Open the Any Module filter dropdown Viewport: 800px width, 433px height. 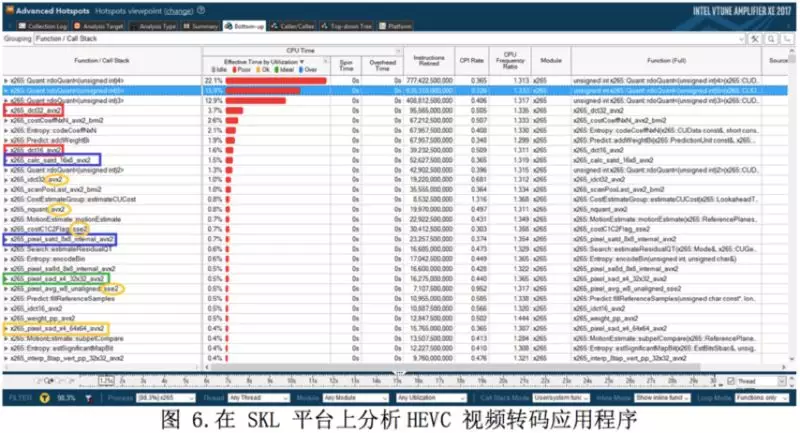(x=355, y=398)
